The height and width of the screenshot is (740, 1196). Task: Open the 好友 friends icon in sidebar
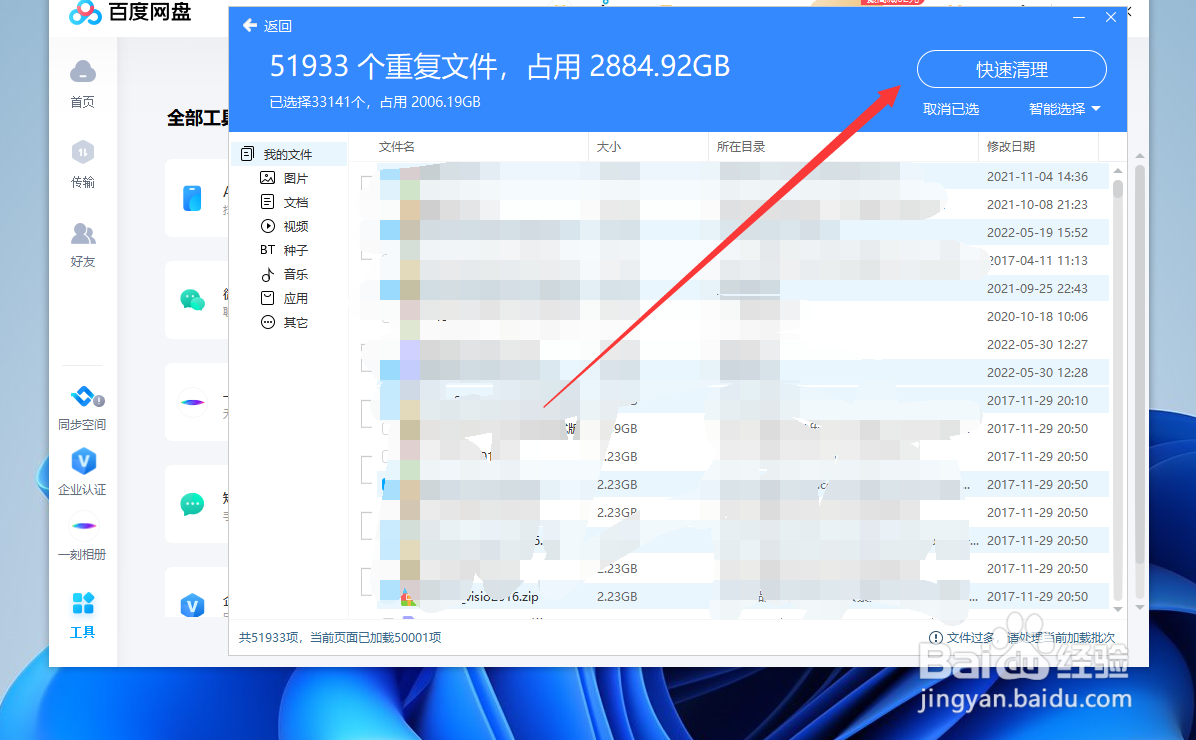(x=82, y=233)
